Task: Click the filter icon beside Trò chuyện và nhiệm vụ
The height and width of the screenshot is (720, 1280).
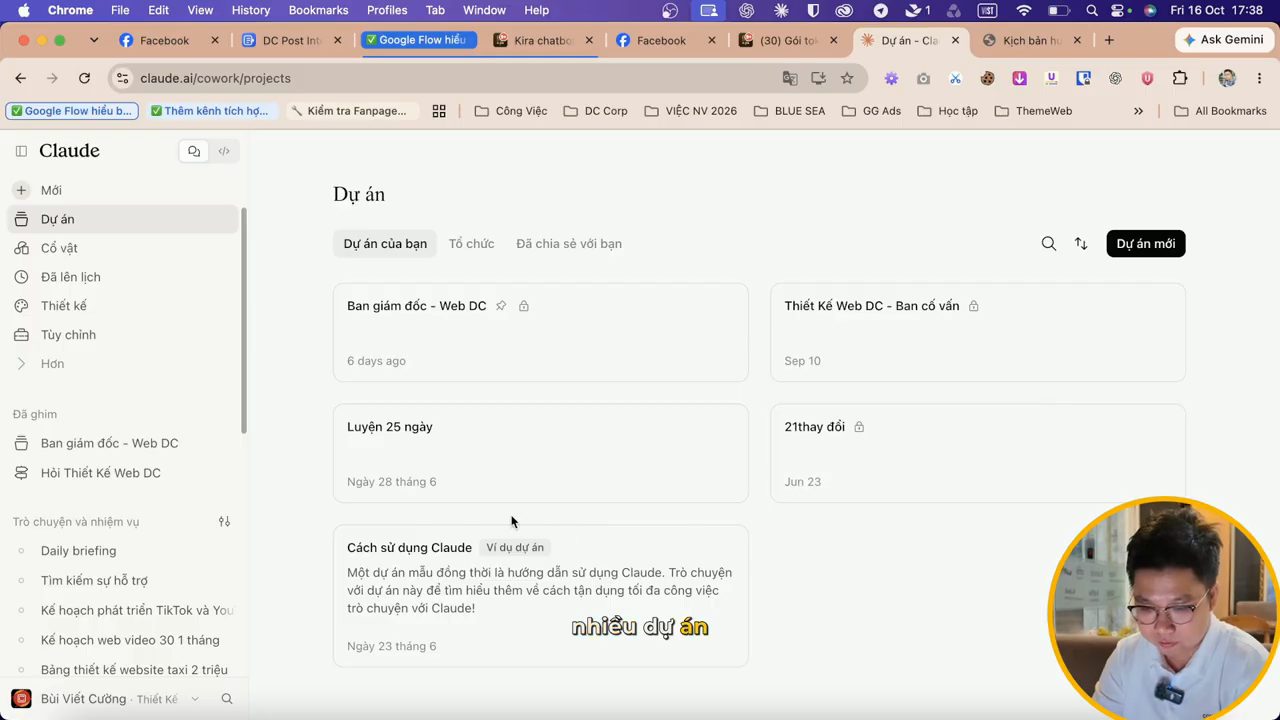Action: (225, 522)
